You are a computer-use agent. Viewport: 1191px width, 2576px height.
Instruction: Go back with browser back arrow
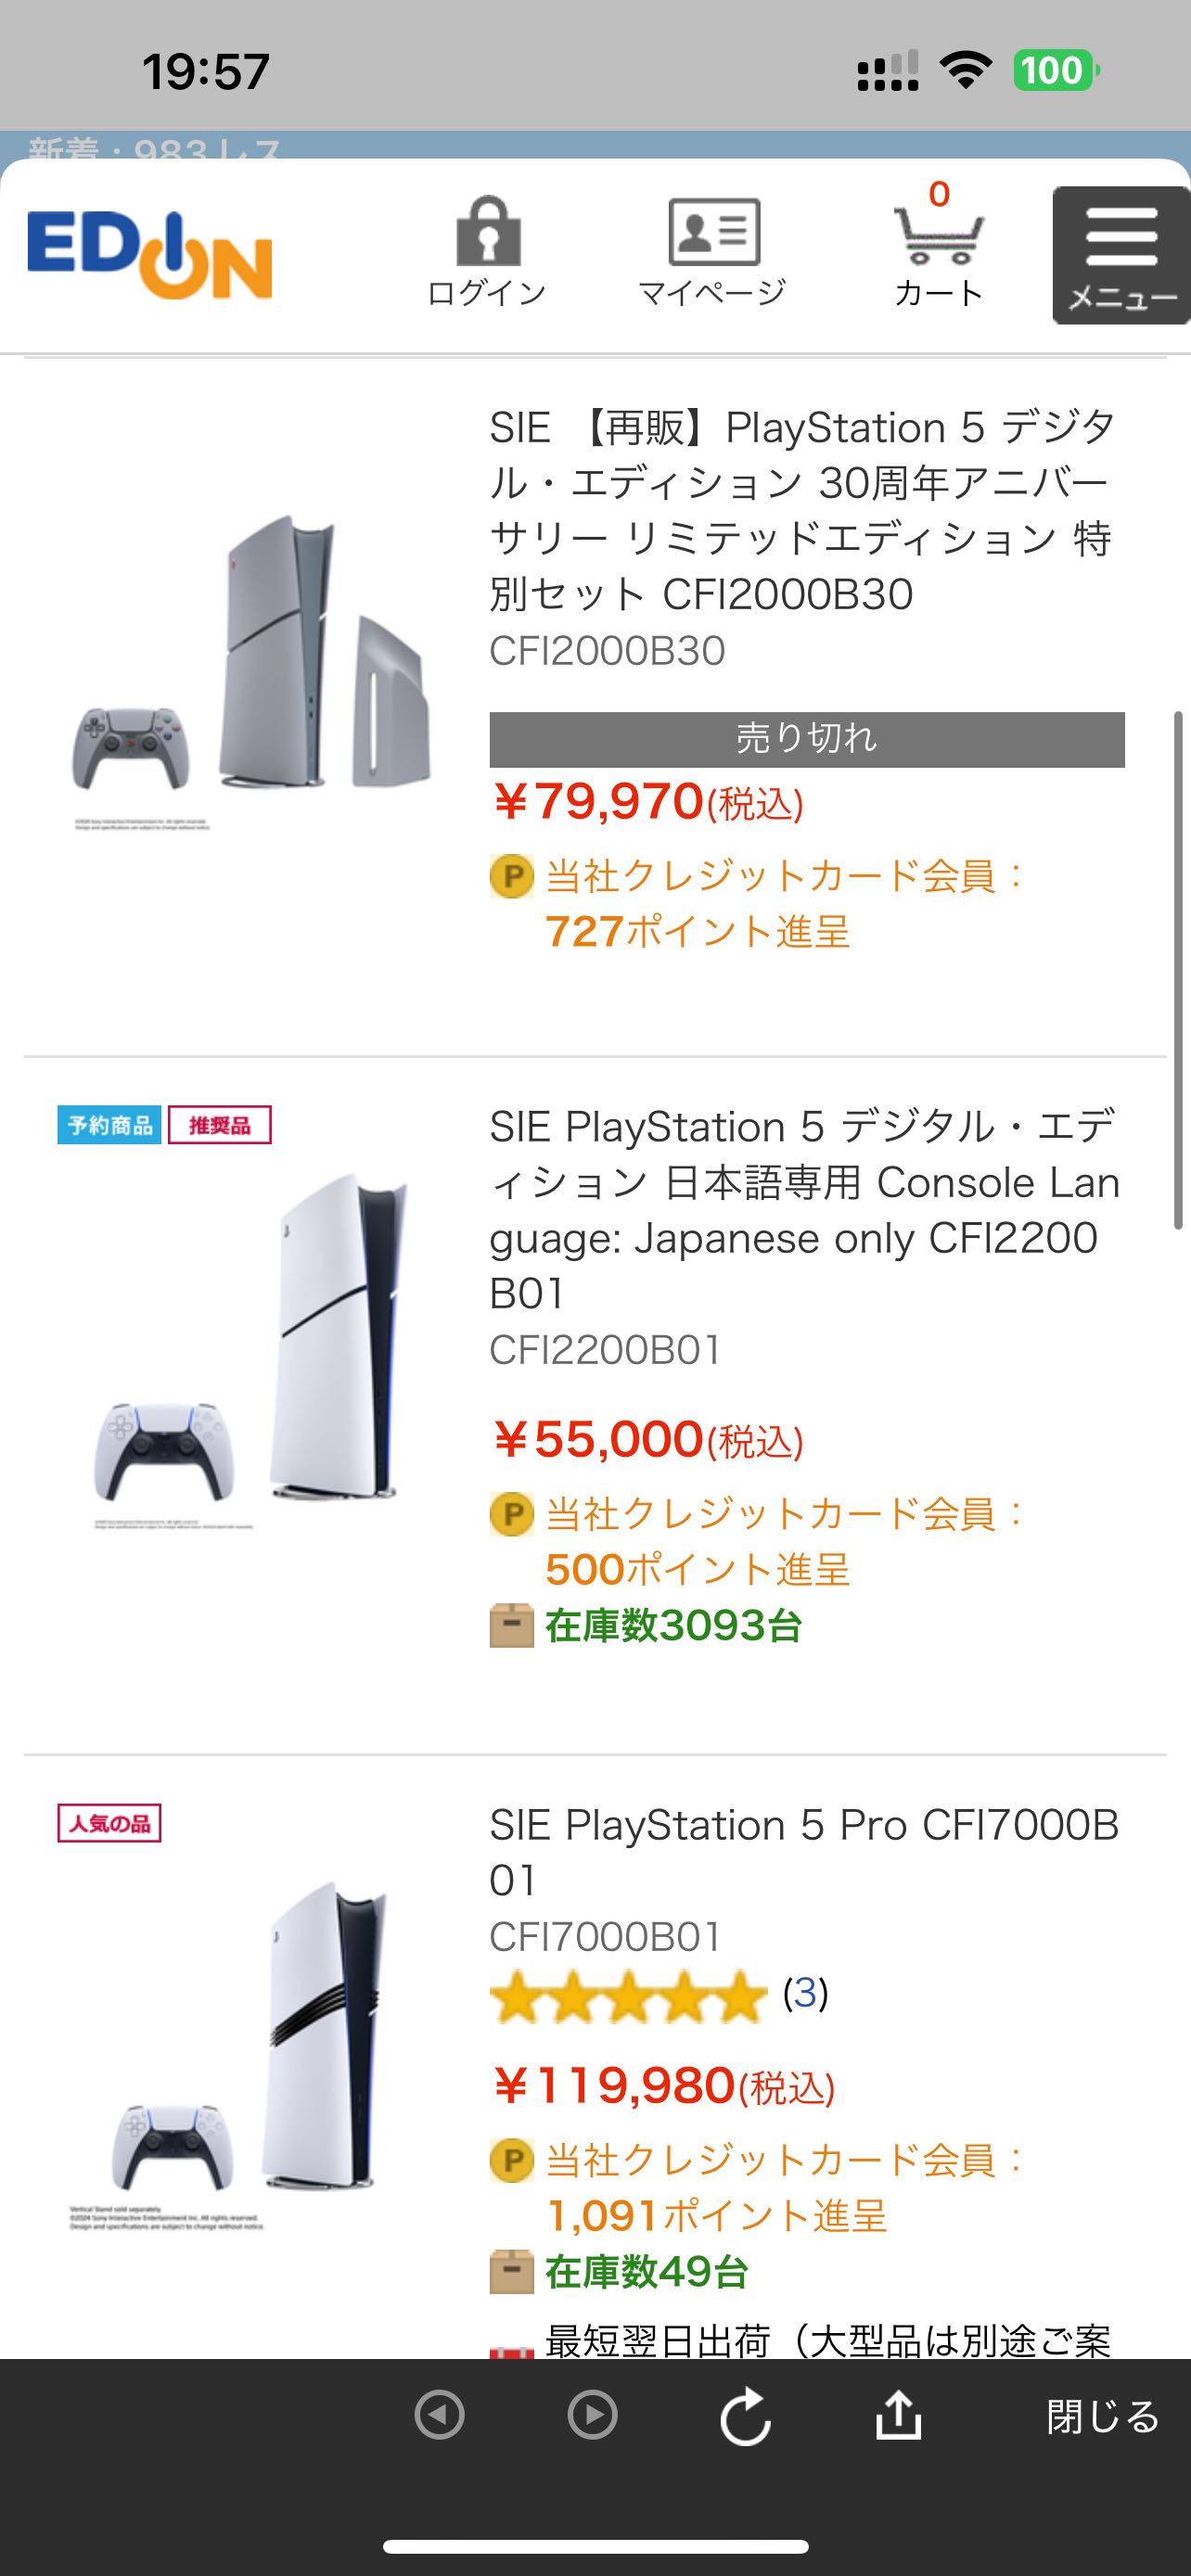[x=439, y=2415]
